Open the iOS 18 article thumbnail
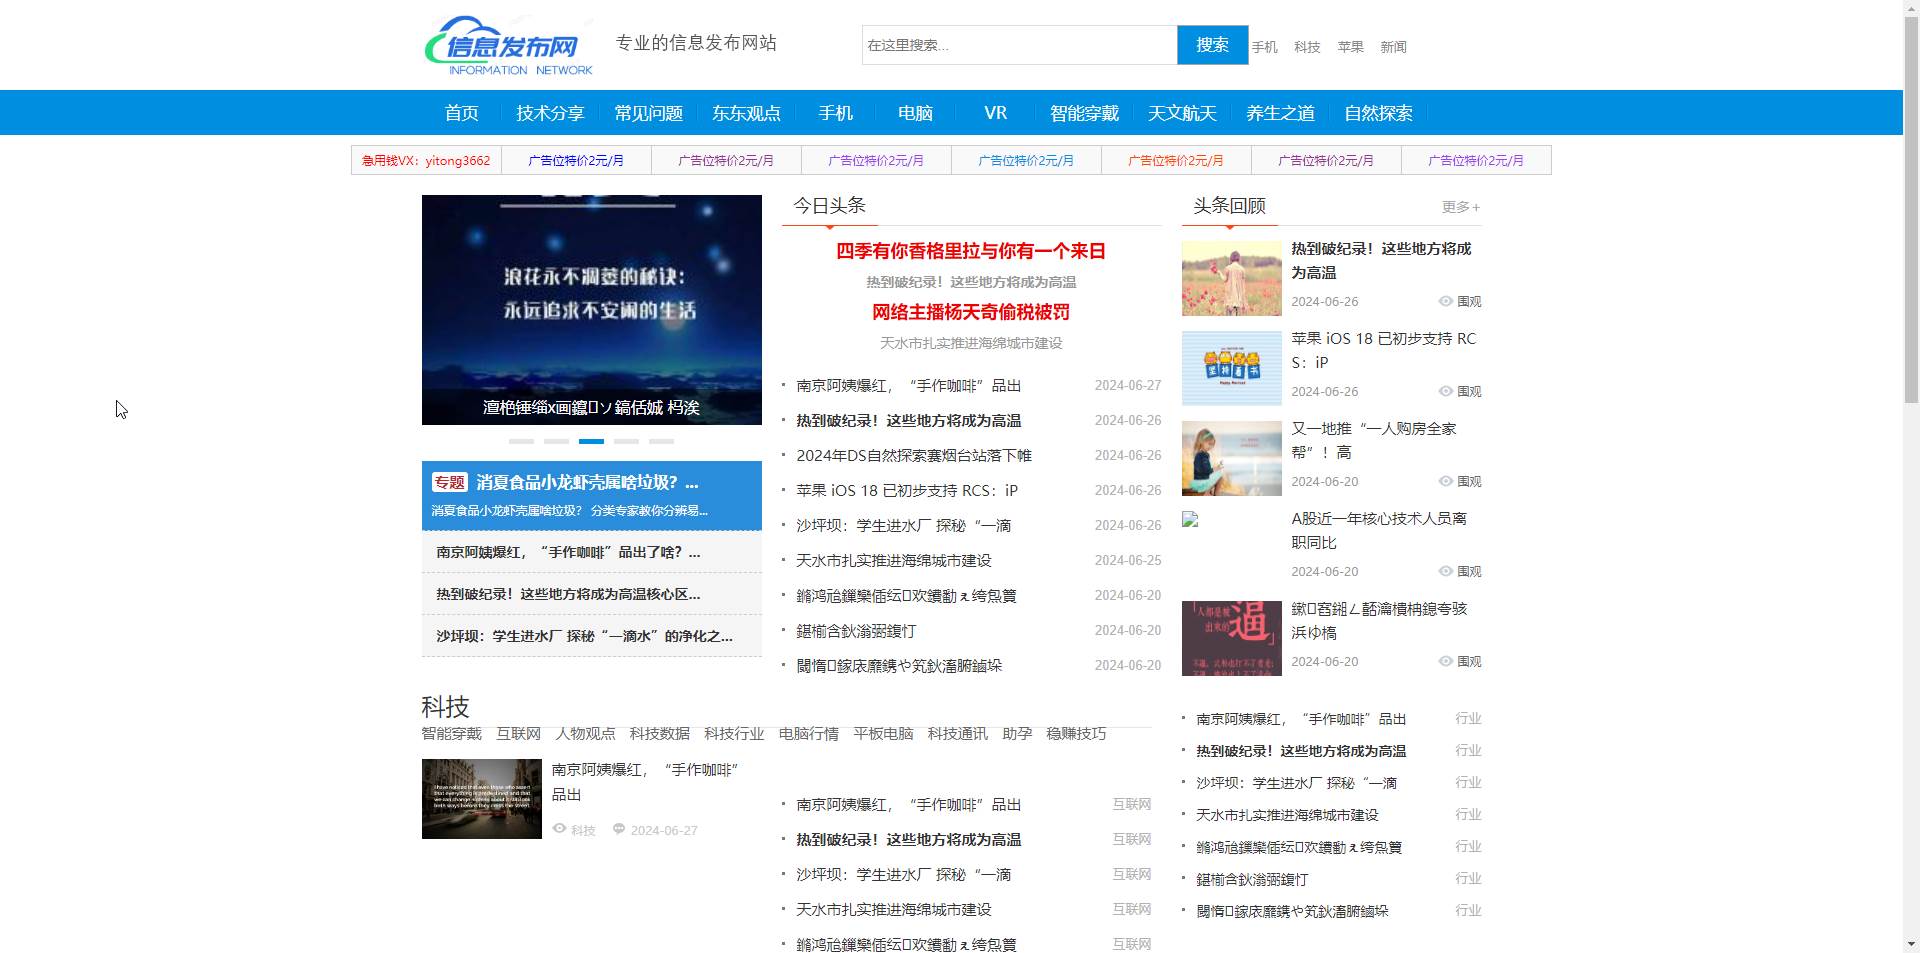This screenshot has height=953, width=1920. click(x=1231, y=368)
